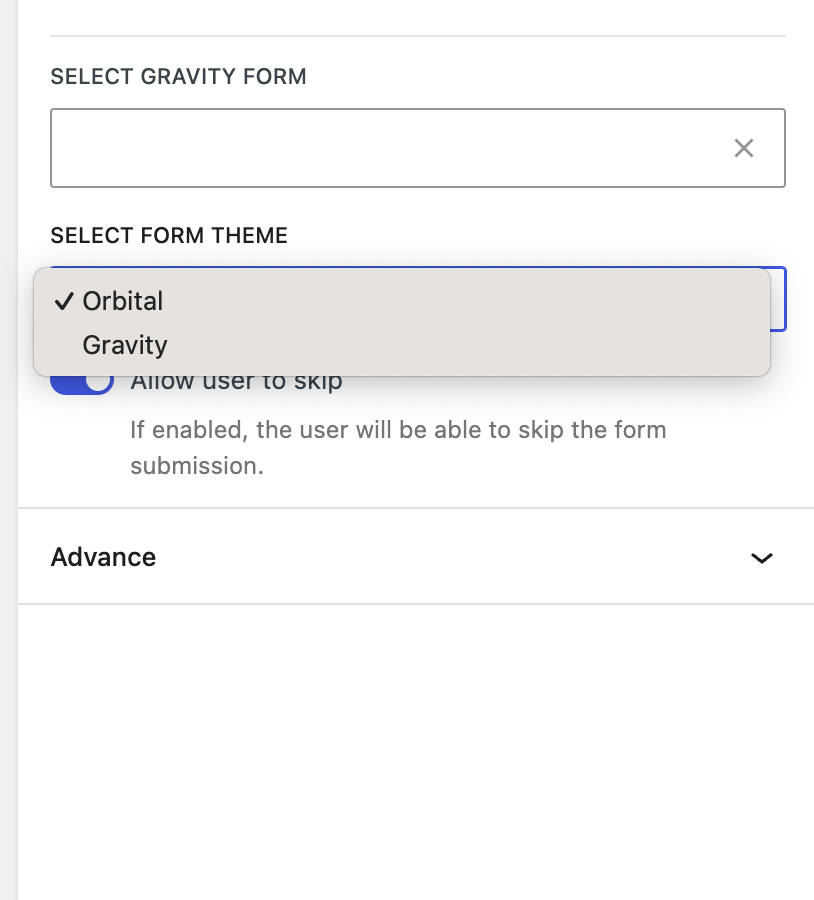Clear the Gravity Form field with X icon

[743, 149]
